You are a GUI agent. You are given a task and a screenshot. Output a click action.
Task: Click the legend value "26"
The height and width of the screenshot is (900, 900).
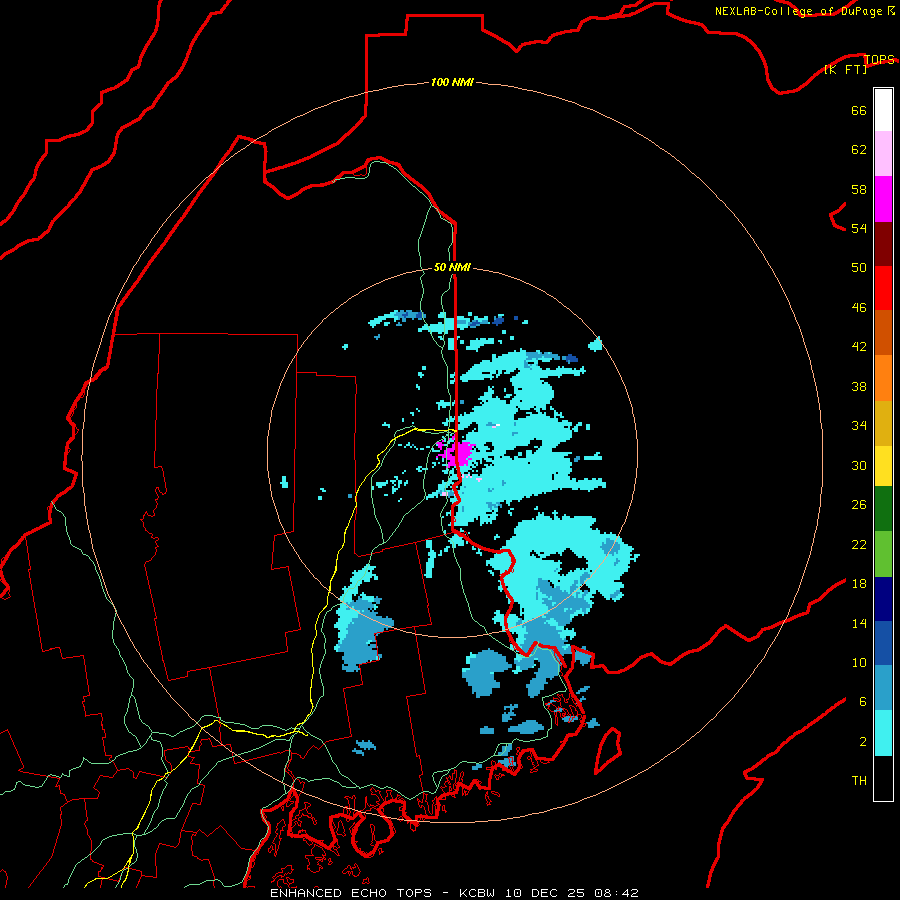coord(859,505)
